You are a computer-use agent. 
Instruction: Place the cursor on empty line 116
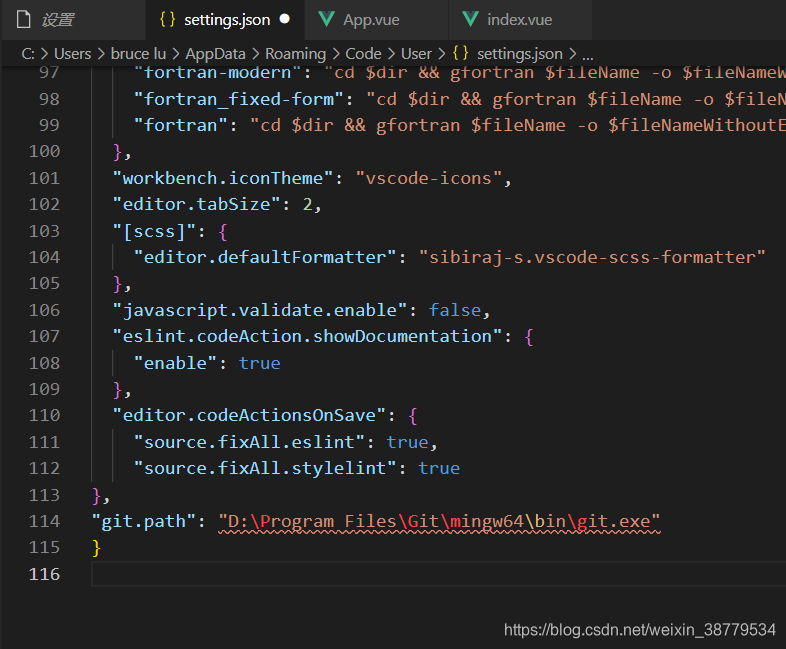point(439,574)
